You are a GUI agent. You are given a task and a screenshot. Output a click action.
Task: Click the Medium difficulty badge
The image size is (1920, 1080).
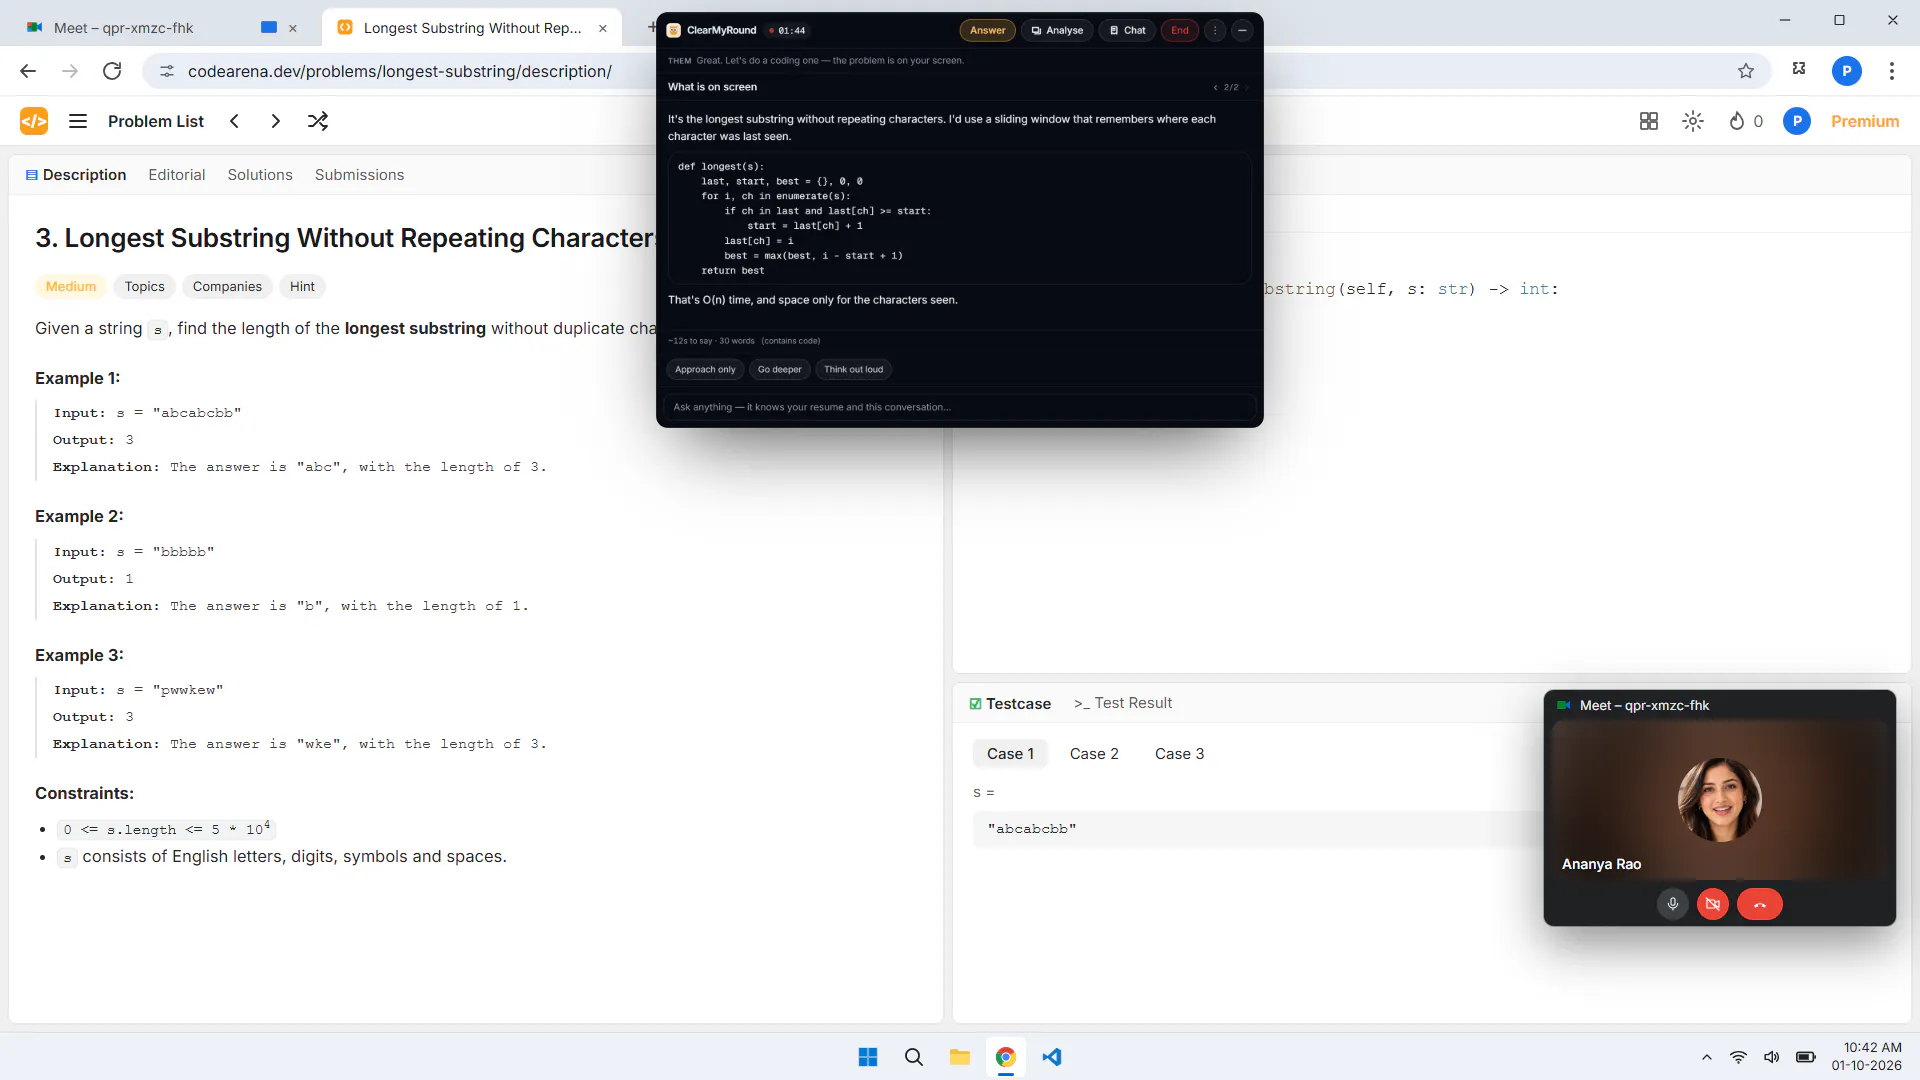(x=71, y=286)
